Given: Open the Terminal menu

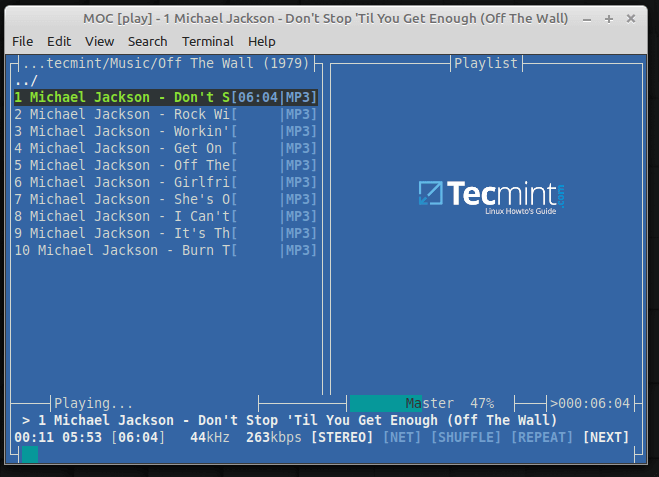Looking at the screenshot, I should [208, 42].
